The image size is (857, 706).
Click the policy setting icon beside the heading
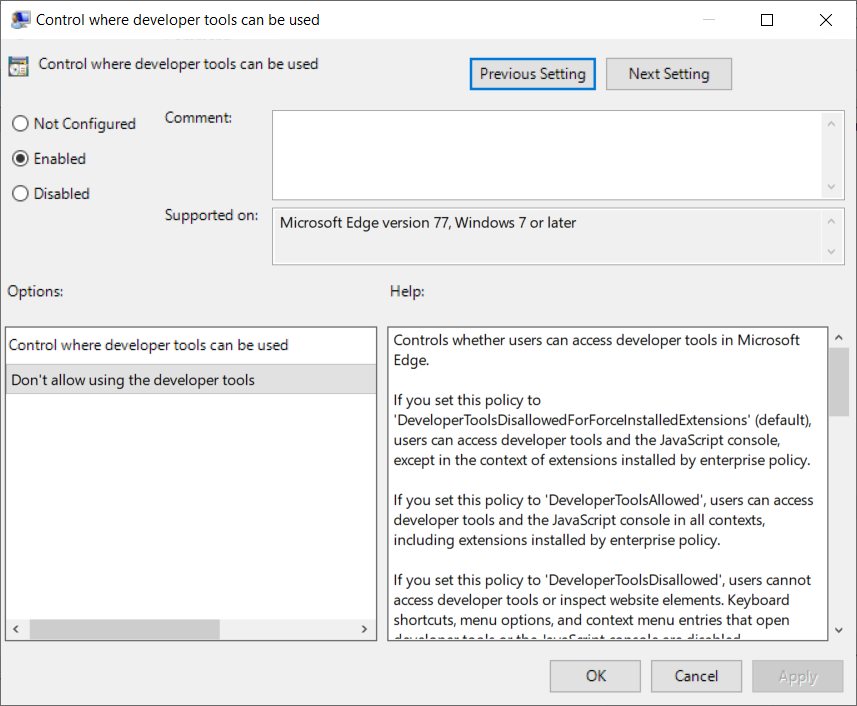19,66
